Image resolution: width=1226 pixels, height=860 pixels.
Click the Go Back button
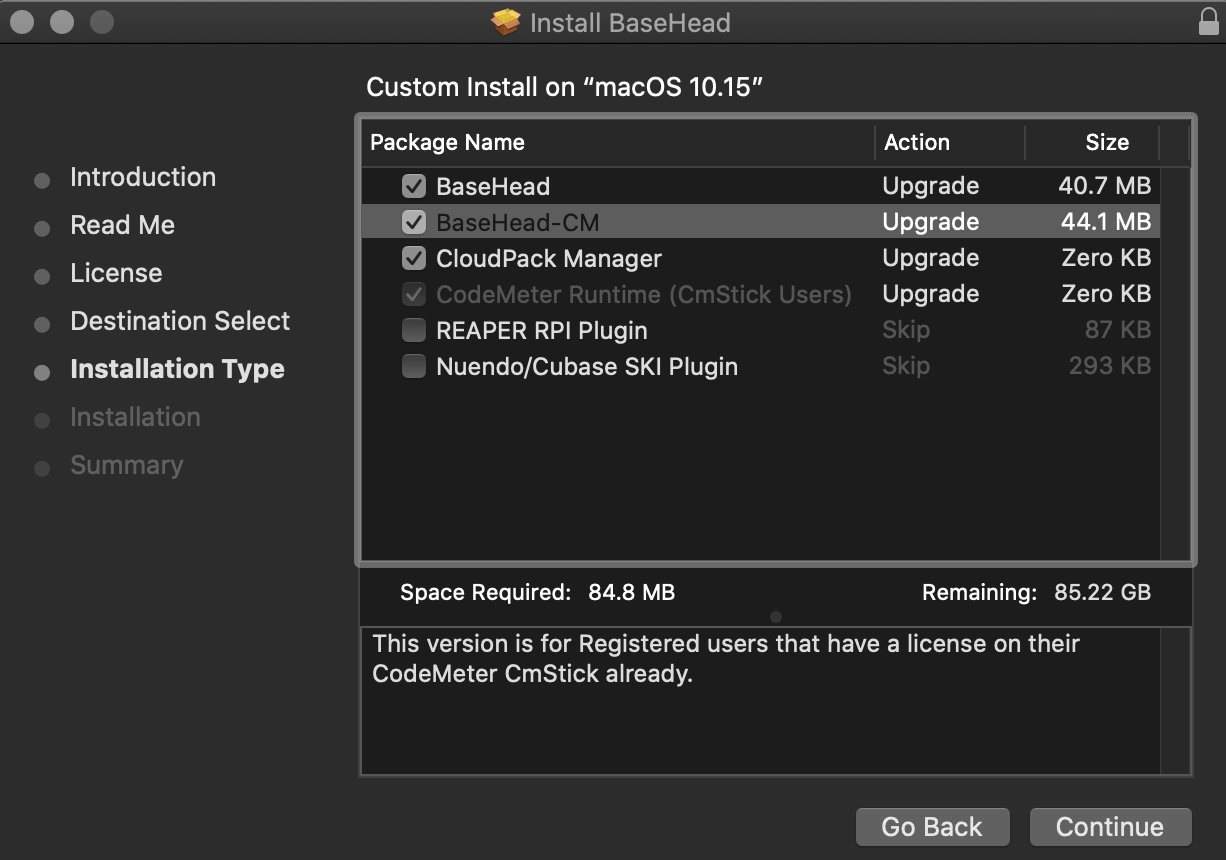[932, 827]
